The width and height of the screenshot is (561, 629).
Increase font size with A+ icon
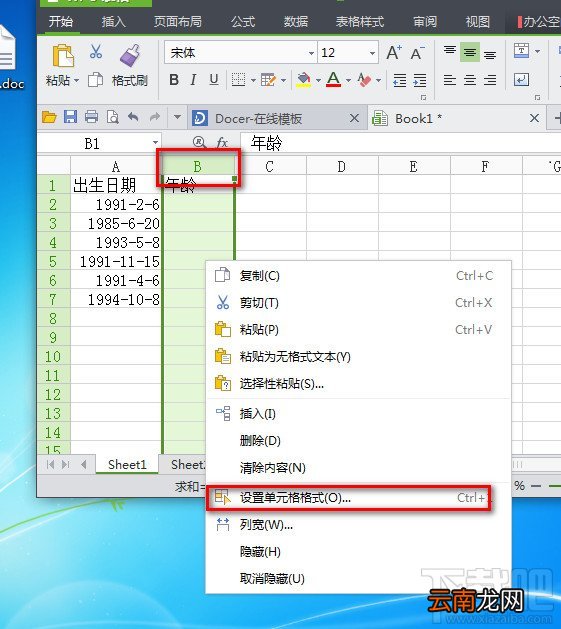[394, 53]
